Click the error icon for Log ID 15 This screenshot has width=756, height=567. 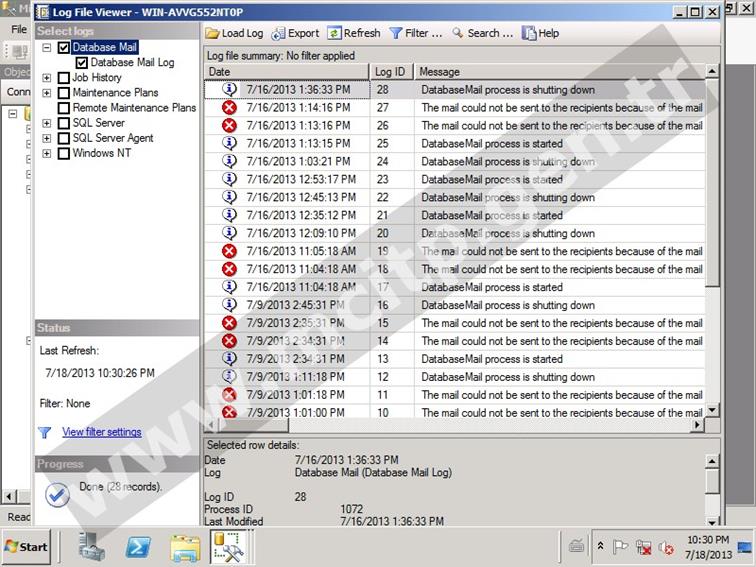230,323
